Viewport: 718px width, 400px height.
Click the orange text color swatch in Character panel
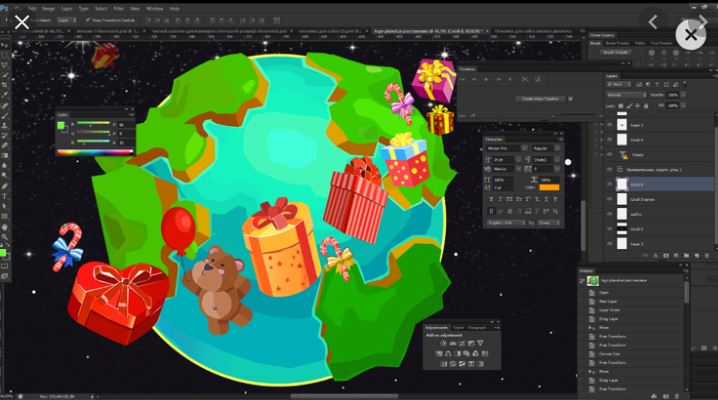tap(549, 186)
